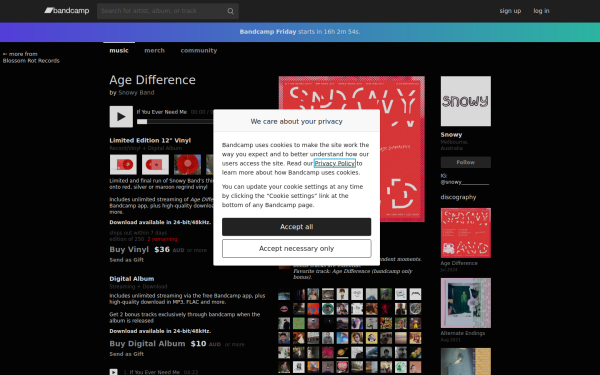This screenshot has width=600, height=375.
Task: Open the third red record thumbnail
Action: (188, 165)
